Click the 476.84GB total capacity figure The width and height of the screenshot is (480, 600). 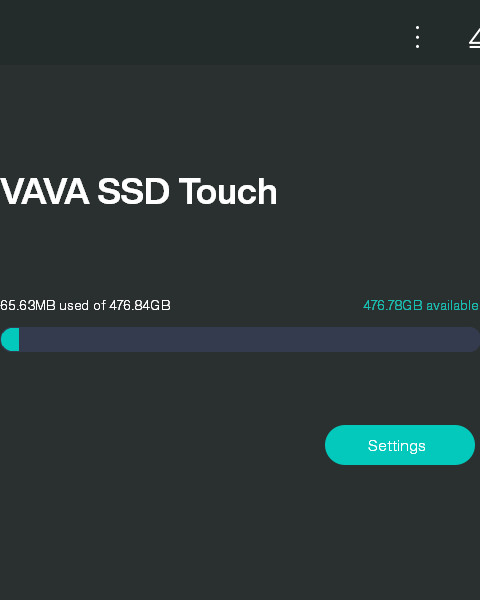click(x=140, y=305)
